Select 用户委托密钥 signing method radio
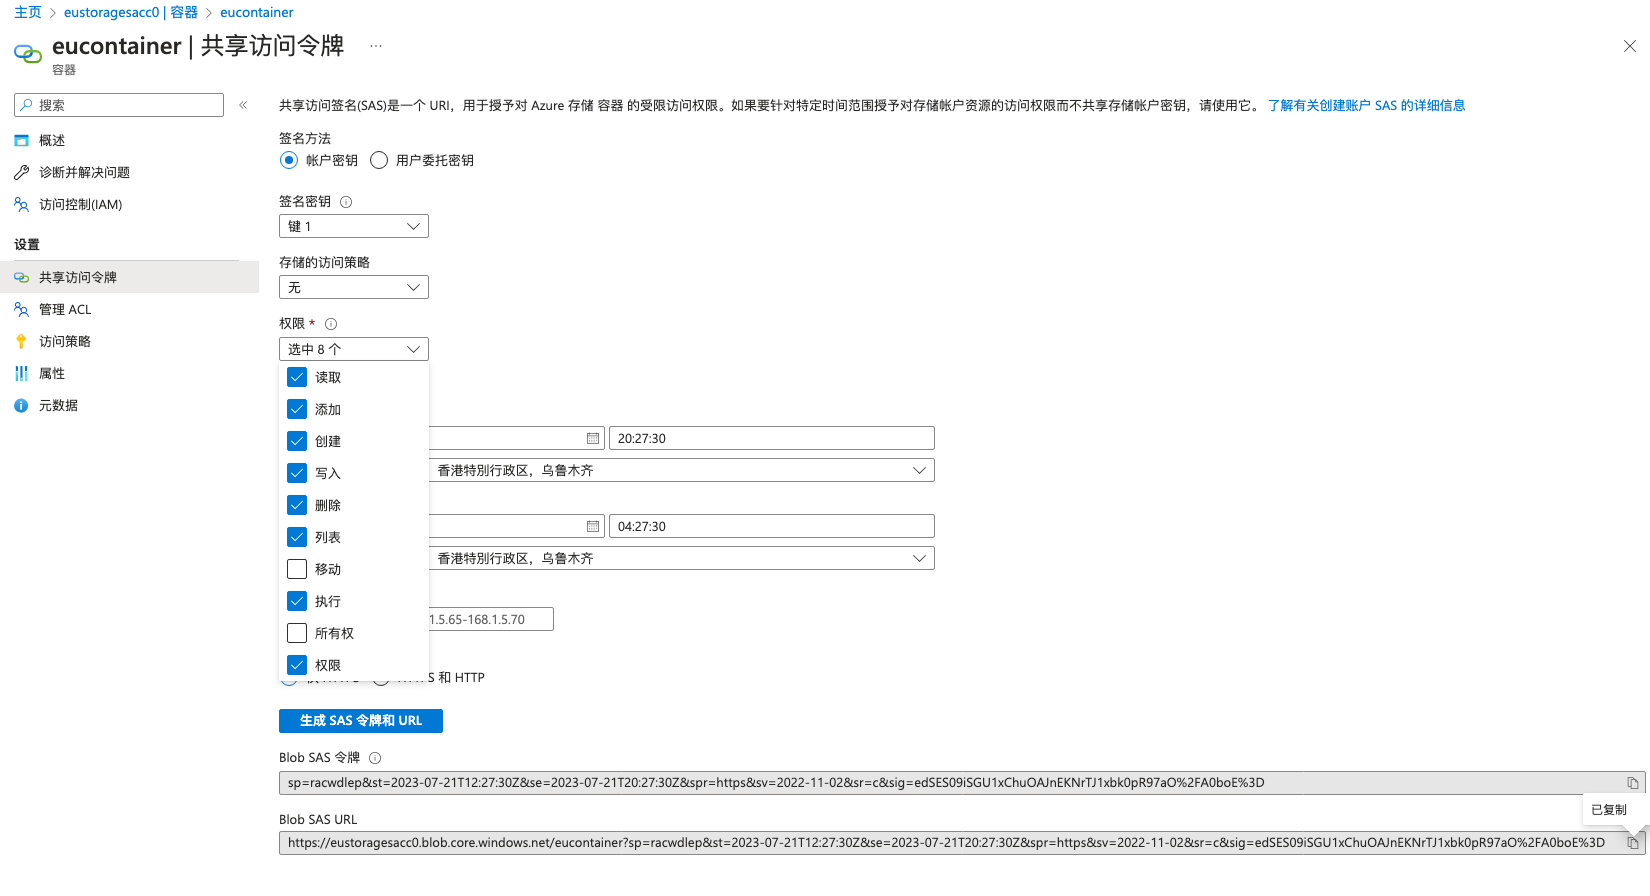Screen dimensions: 1650x896 click(379, 160)
